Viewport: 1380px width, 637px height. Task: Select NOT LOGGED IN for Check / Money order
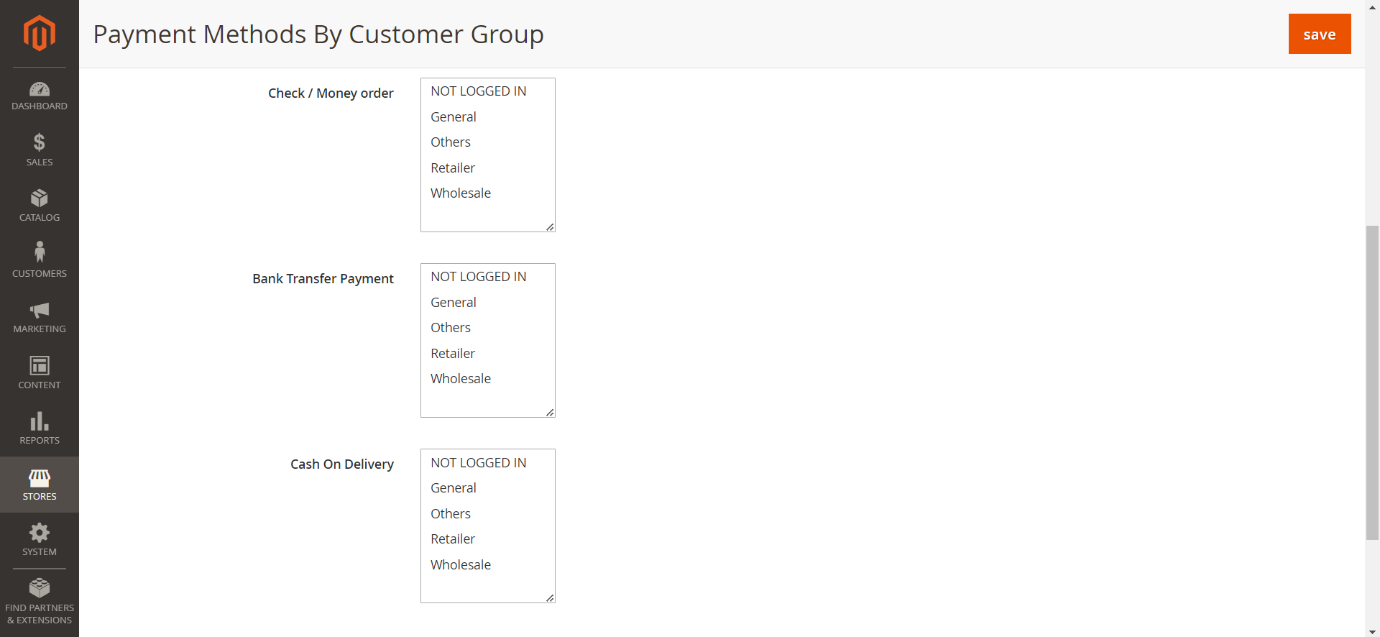click(478, 91)
